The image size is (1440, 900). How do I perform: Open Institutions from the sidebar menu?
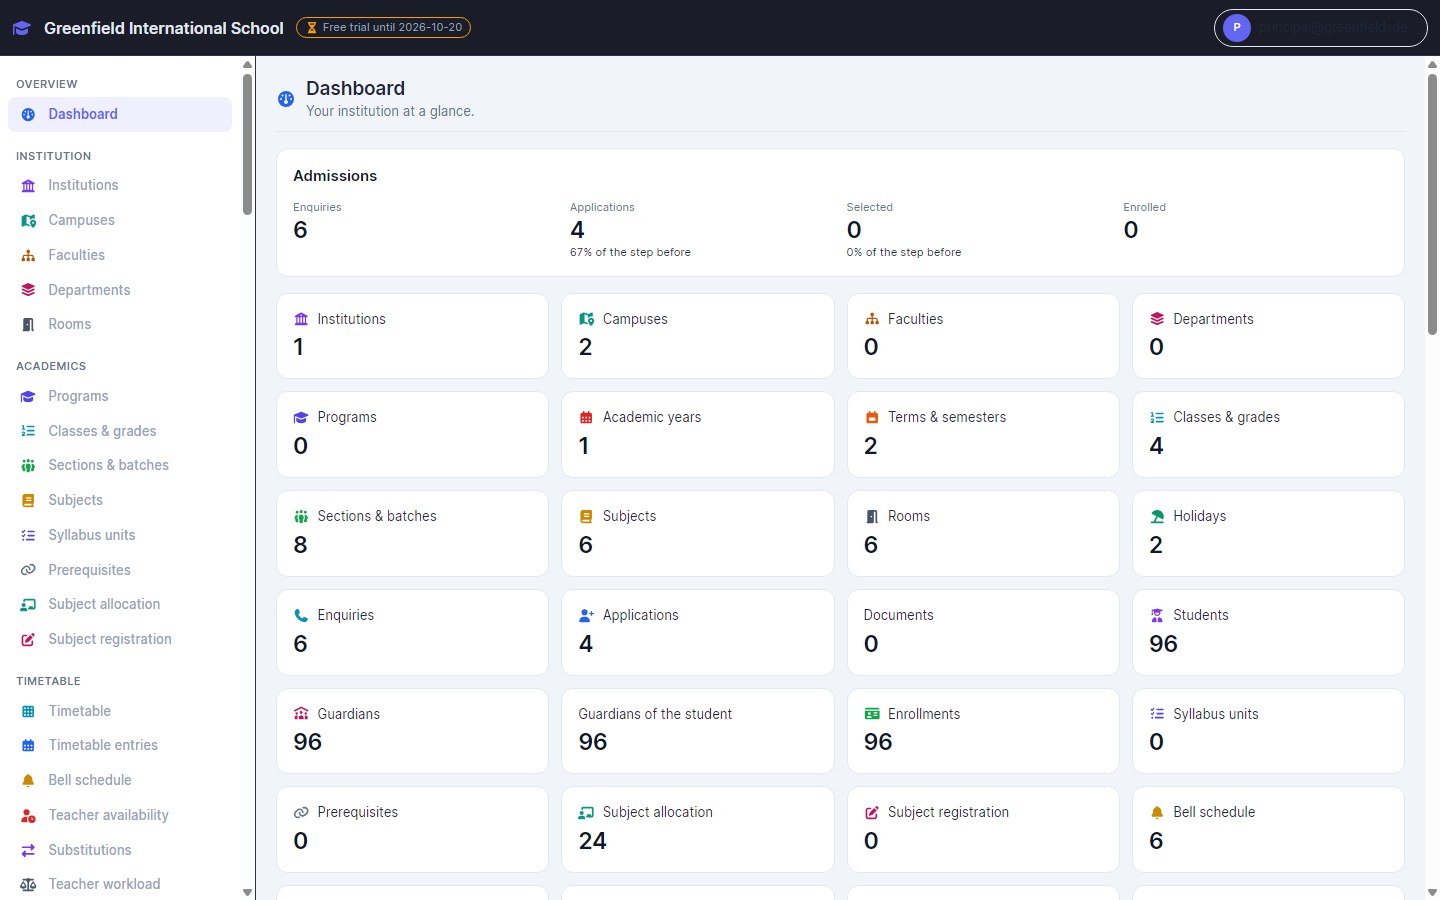click(x=120, y=185)
